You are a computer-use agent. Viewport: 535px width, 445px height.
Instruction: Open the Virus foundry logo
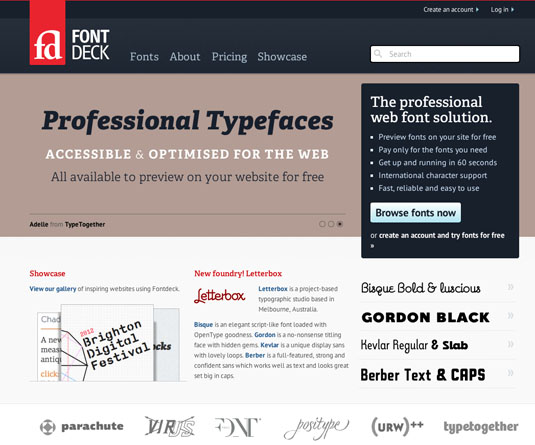170,427
